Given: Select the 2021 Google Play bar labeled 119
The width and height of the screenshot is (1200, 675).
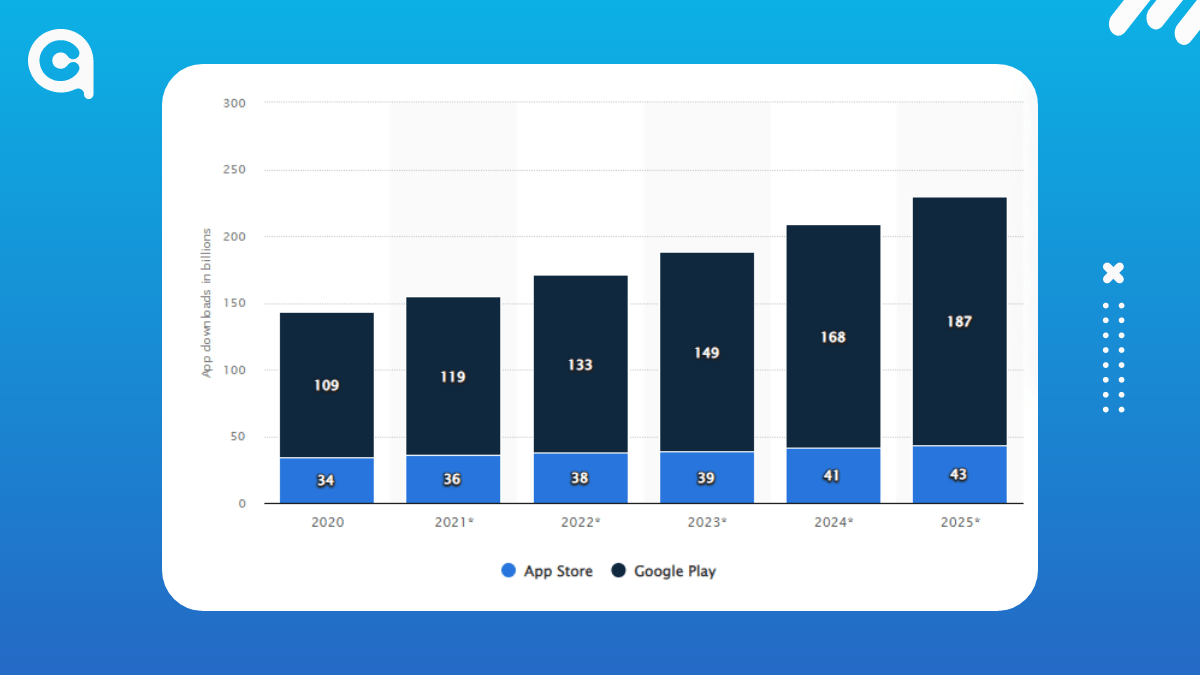Looking at the screenshot, I should (x=453, y=376).
